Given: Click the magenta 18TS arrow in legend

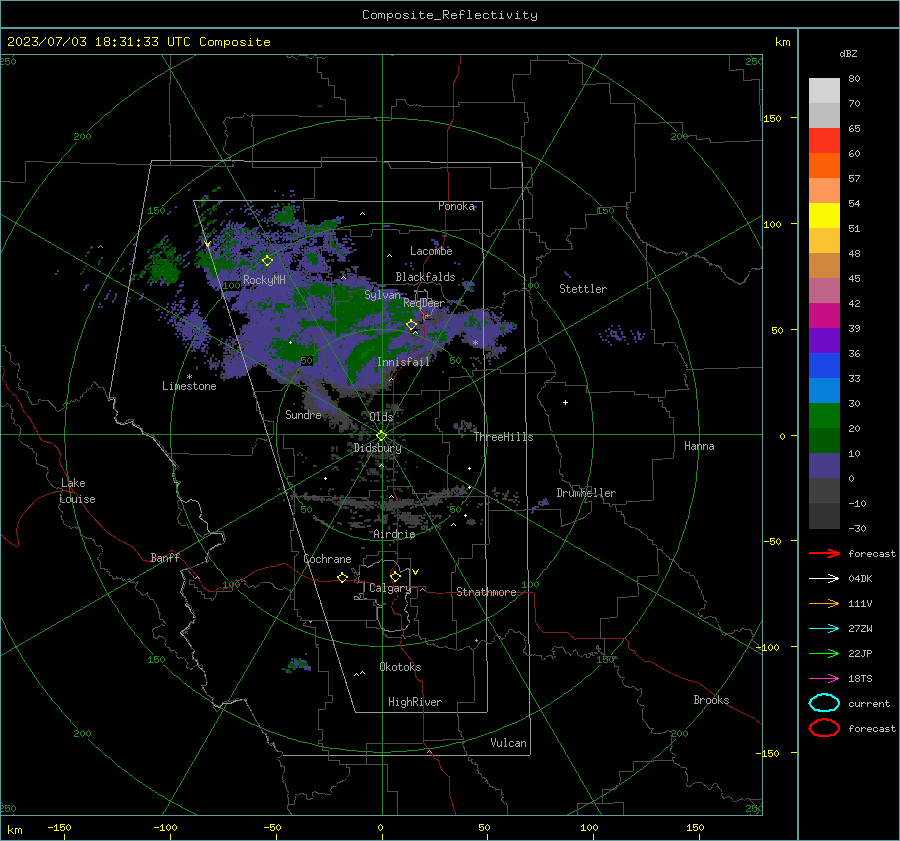Looking at the screenshot, I should (x=824, y=679).
